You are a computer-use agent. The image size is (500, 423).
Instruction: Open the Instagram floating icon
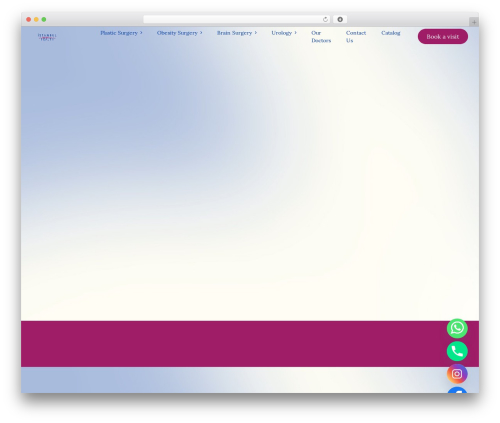[x=457, y=374]
